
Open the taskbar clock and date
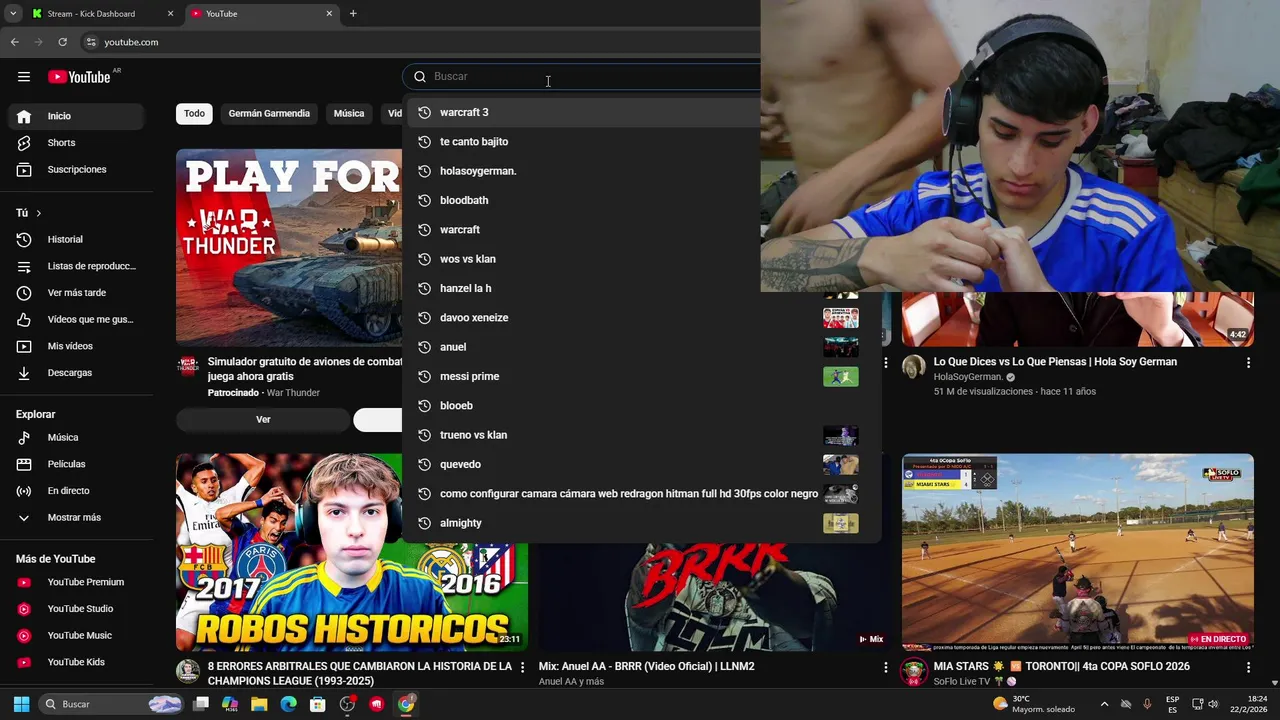tap(1248, 704)
